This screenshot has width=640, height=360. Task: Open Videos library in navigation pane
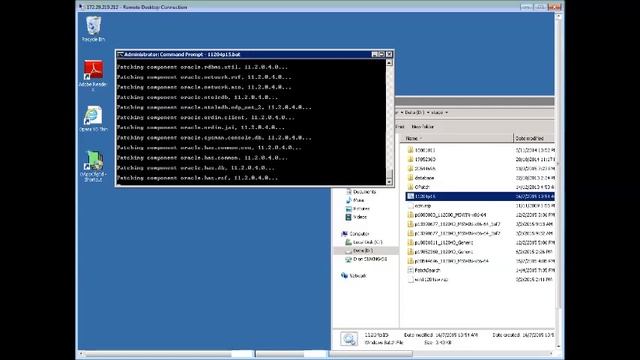click(x=356, y=217)
